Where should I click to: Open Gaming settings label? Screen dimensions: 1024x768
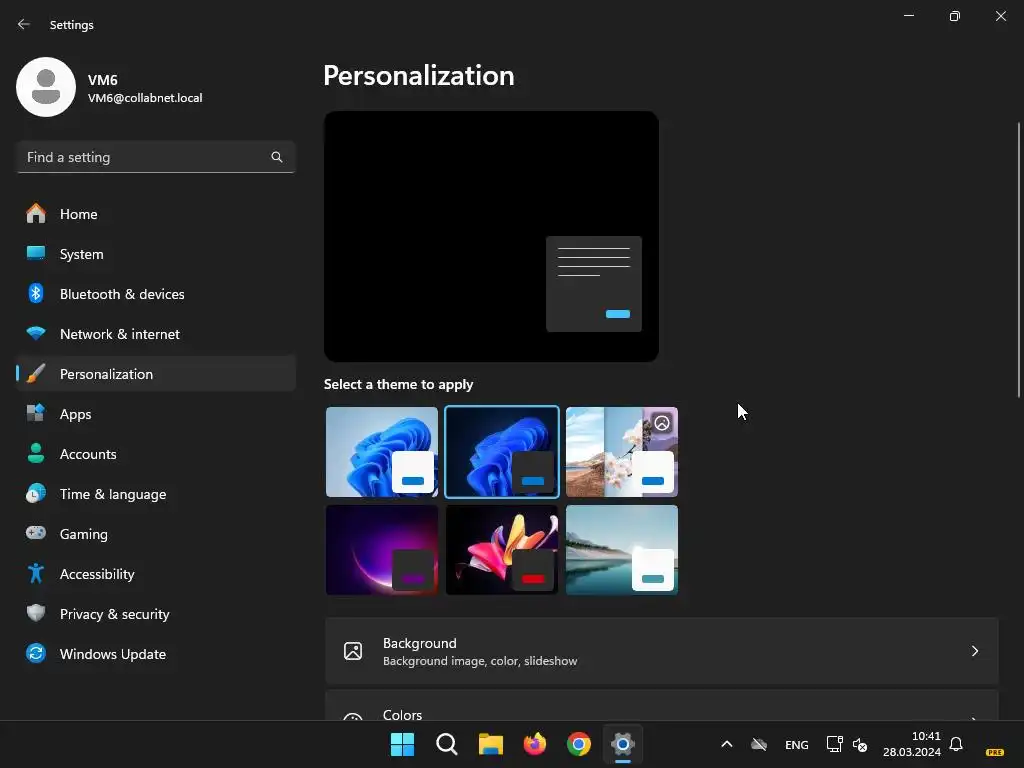pyautogui.click(x=84, y=534)
